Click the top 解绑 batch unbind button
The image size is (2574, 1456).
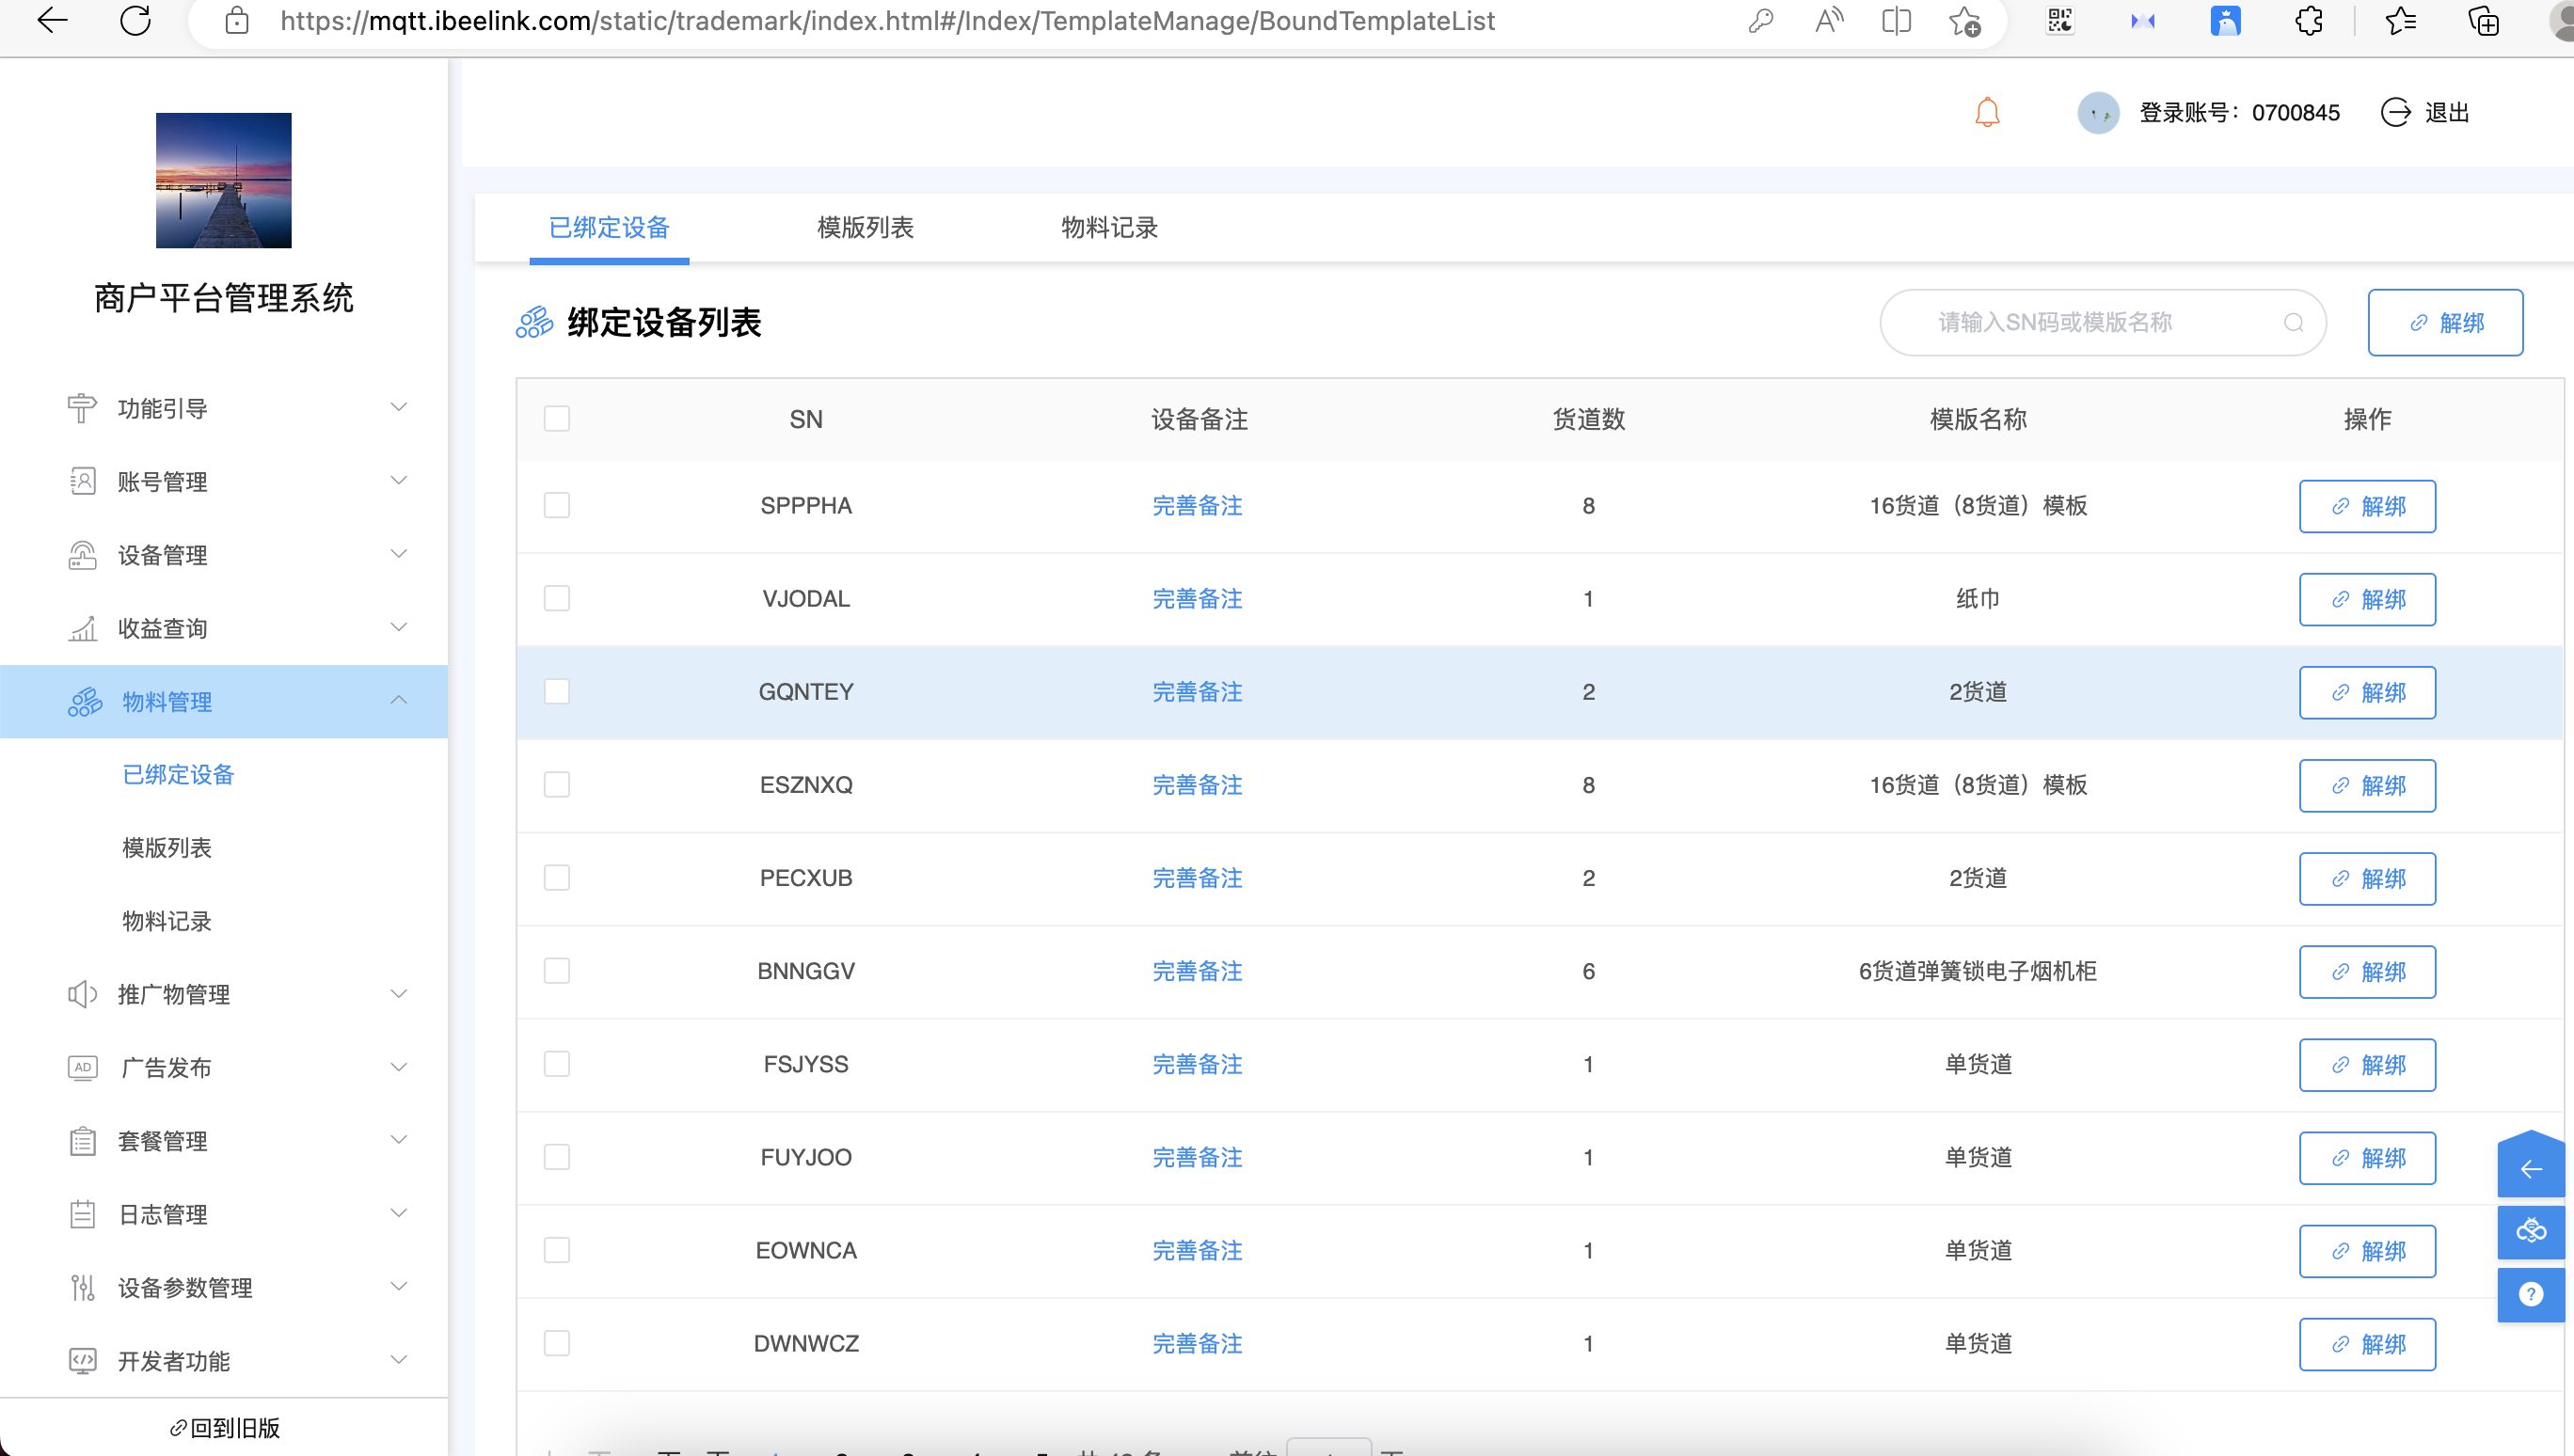pos(2445,322)
